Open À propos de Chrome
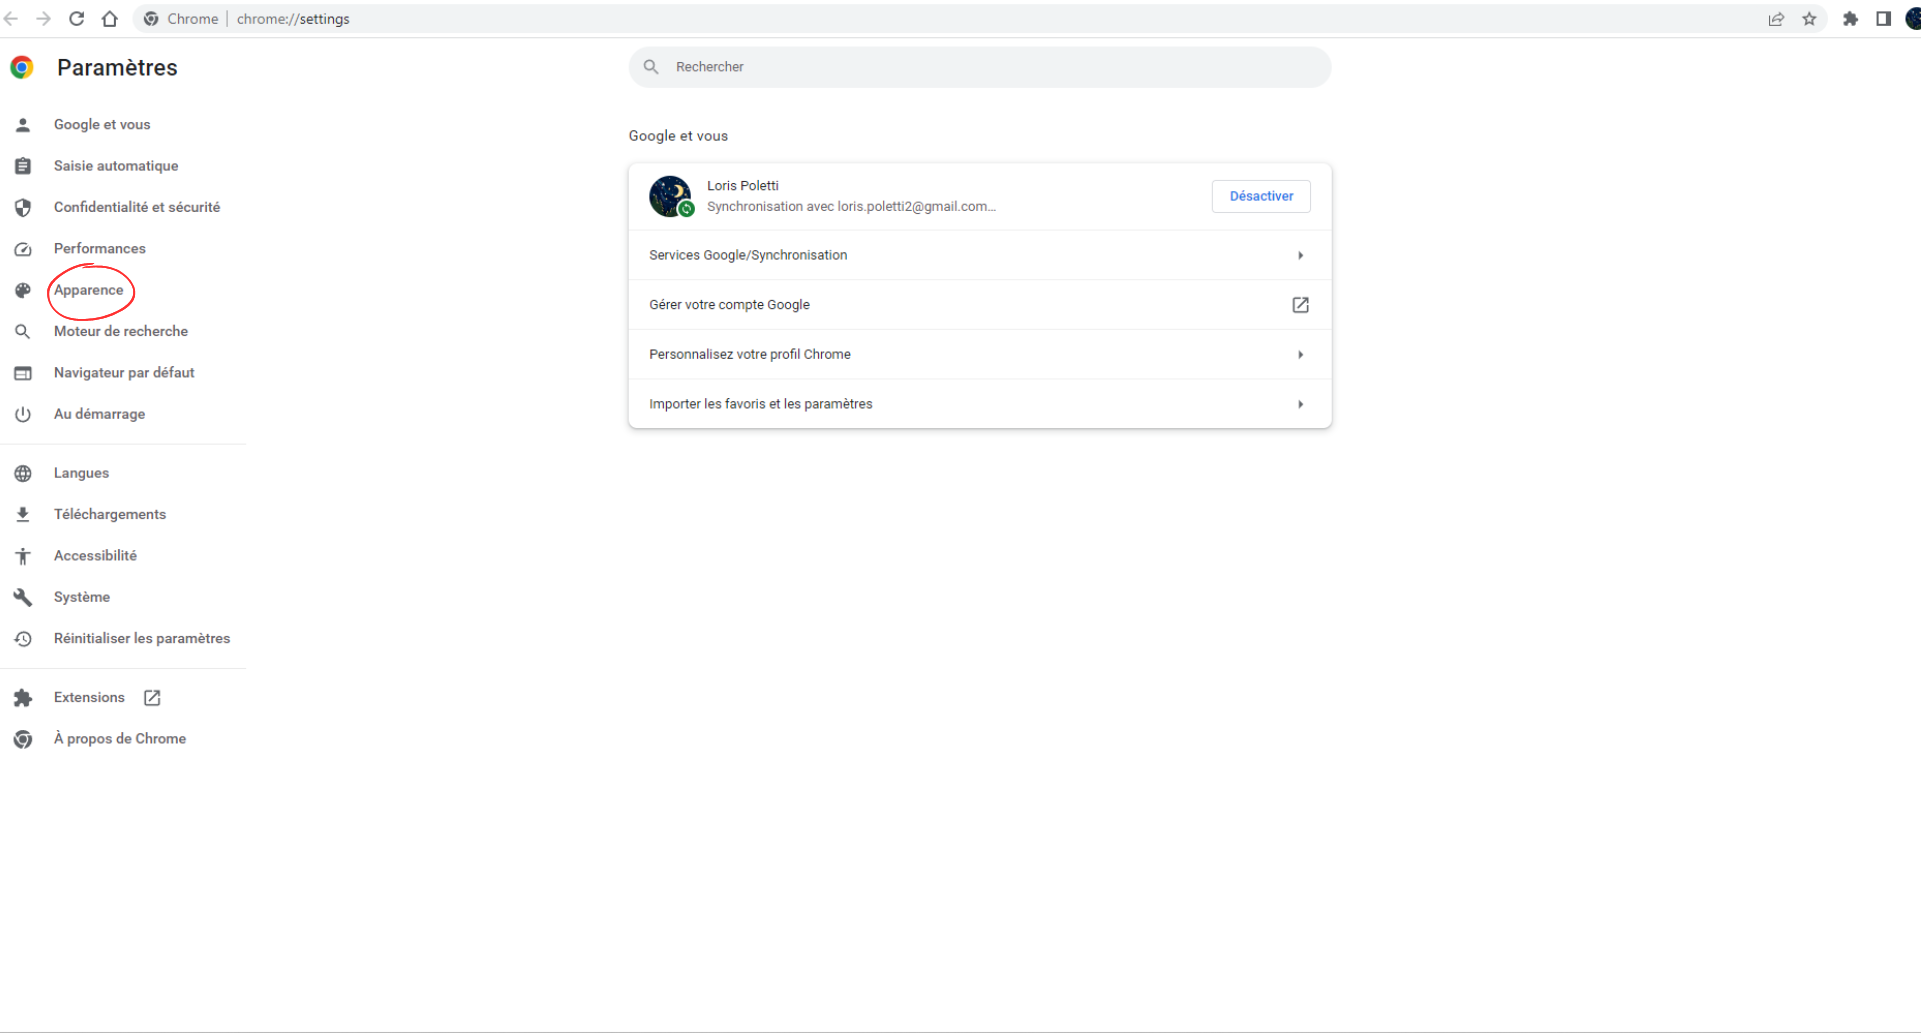Image resolution: width=1921 pixels, height=1033 pixels. (120, 738)
